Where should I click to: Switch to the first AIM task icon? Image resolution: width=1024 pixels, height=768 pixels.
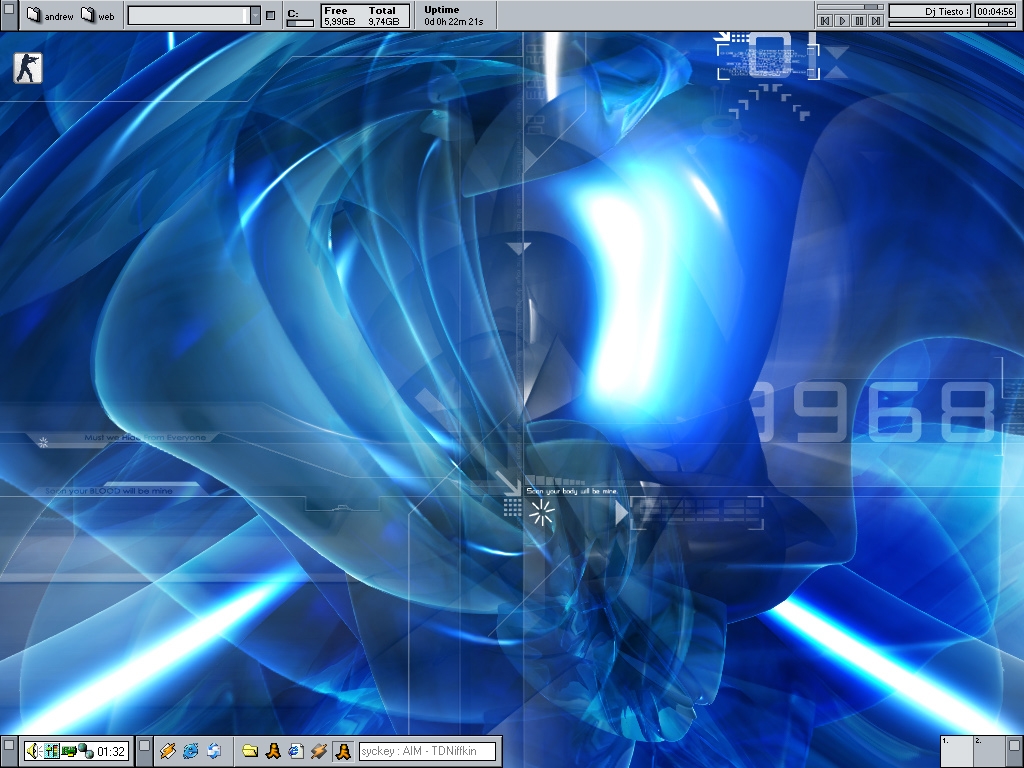click(273, 751)
